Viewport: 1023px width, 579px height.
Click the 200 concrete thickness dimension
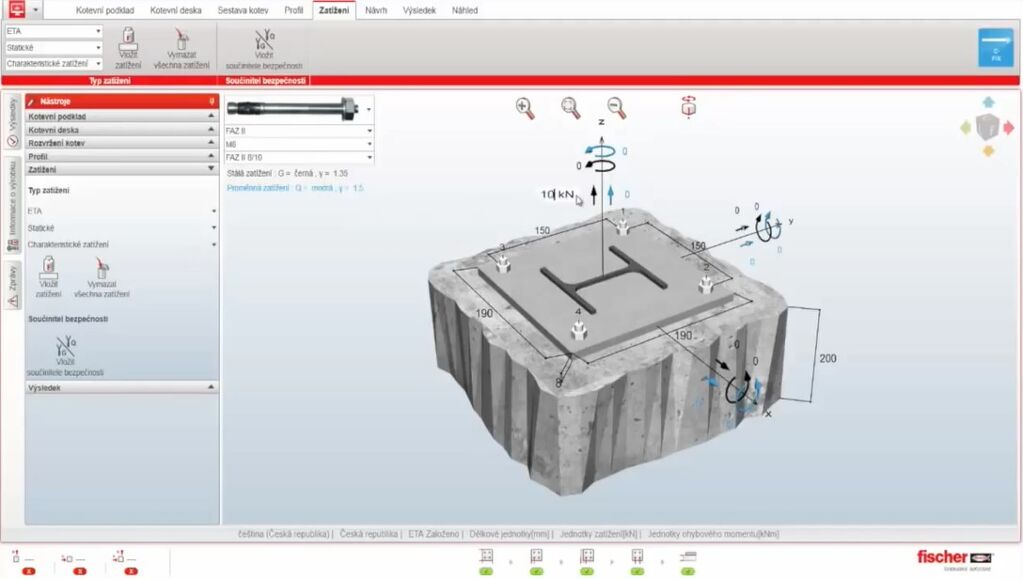(x=827, y=358)
